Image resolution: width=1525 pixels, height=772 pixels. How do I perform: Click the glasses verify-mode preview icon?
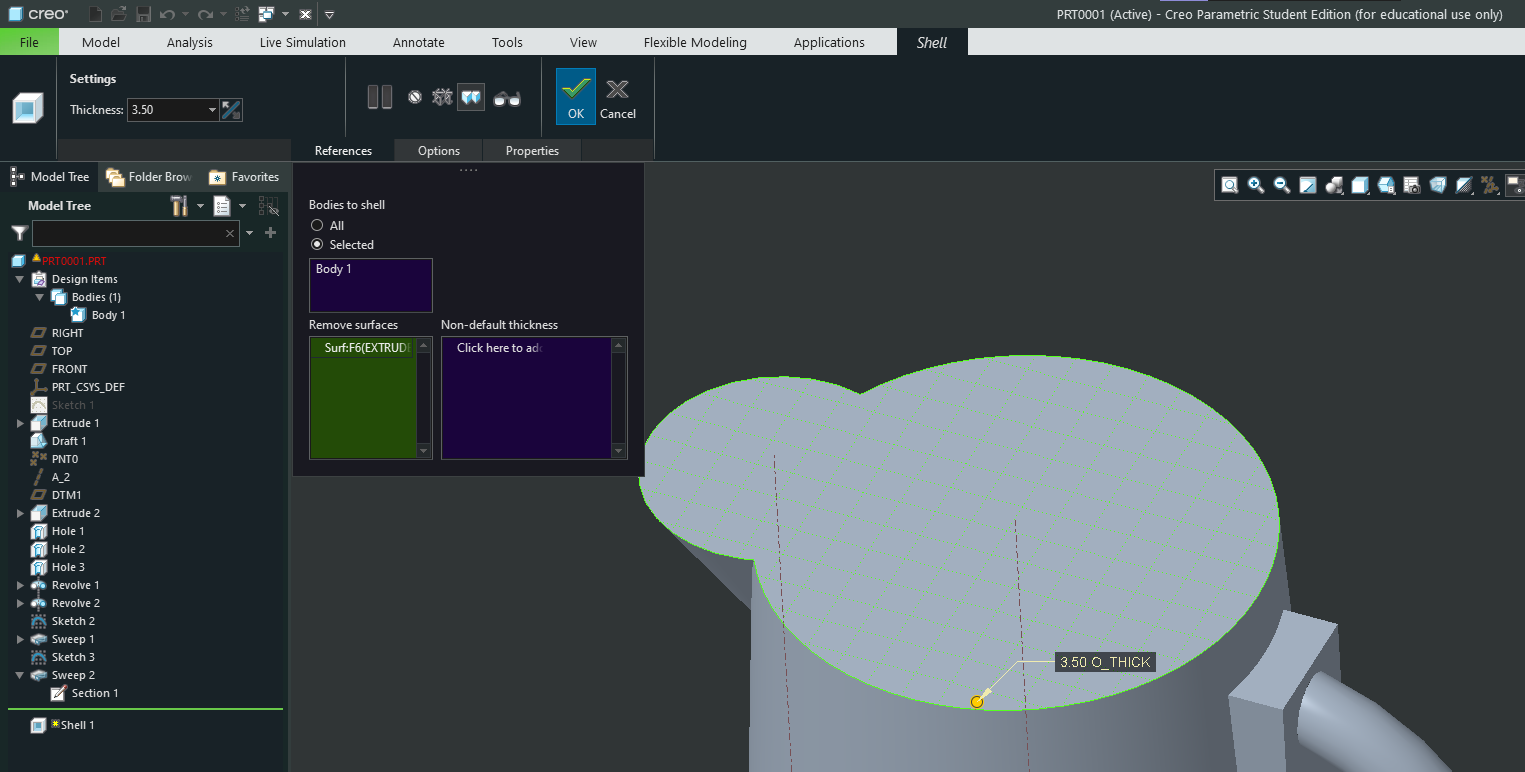click(507, 98)
